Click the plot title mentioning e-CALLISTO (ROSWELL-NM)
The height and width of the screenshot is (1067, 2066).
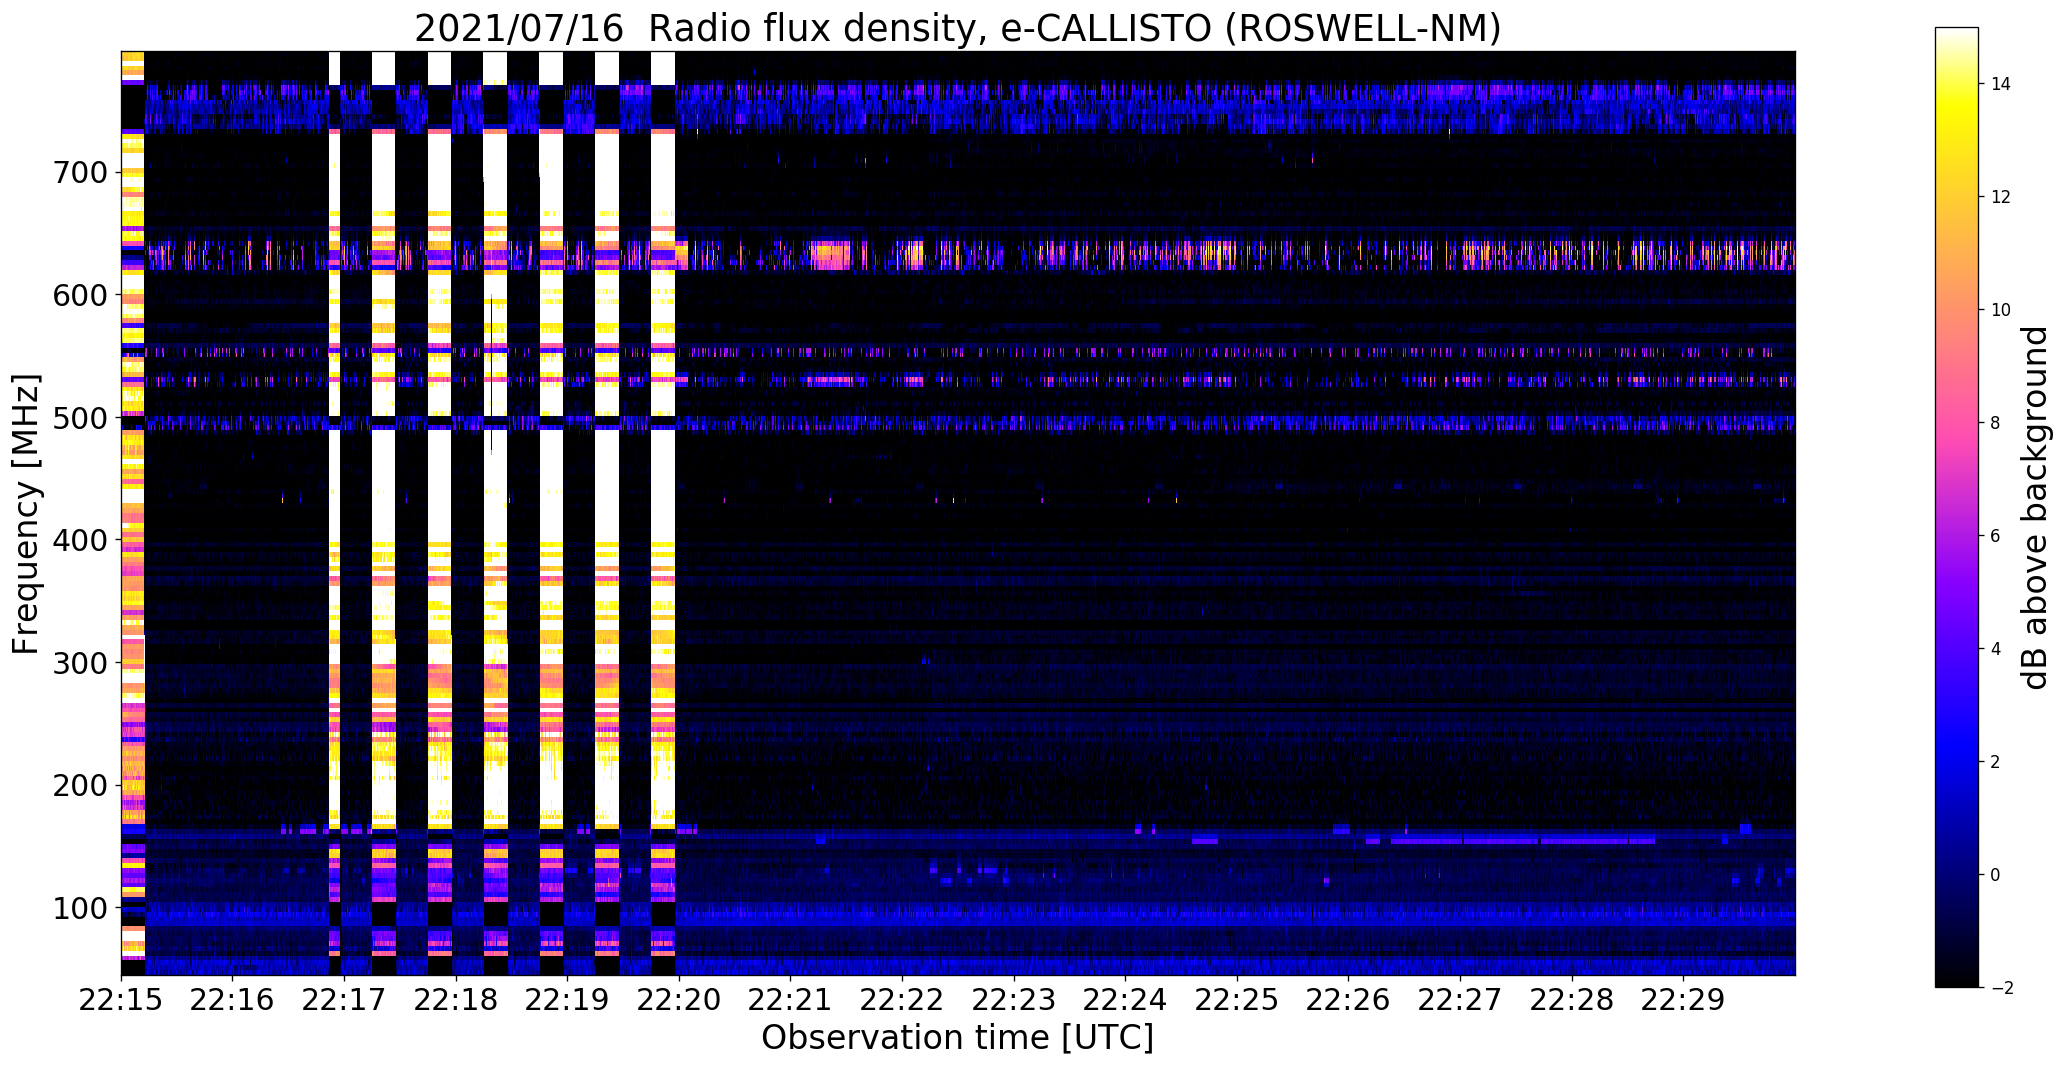(x=958, y=28)
